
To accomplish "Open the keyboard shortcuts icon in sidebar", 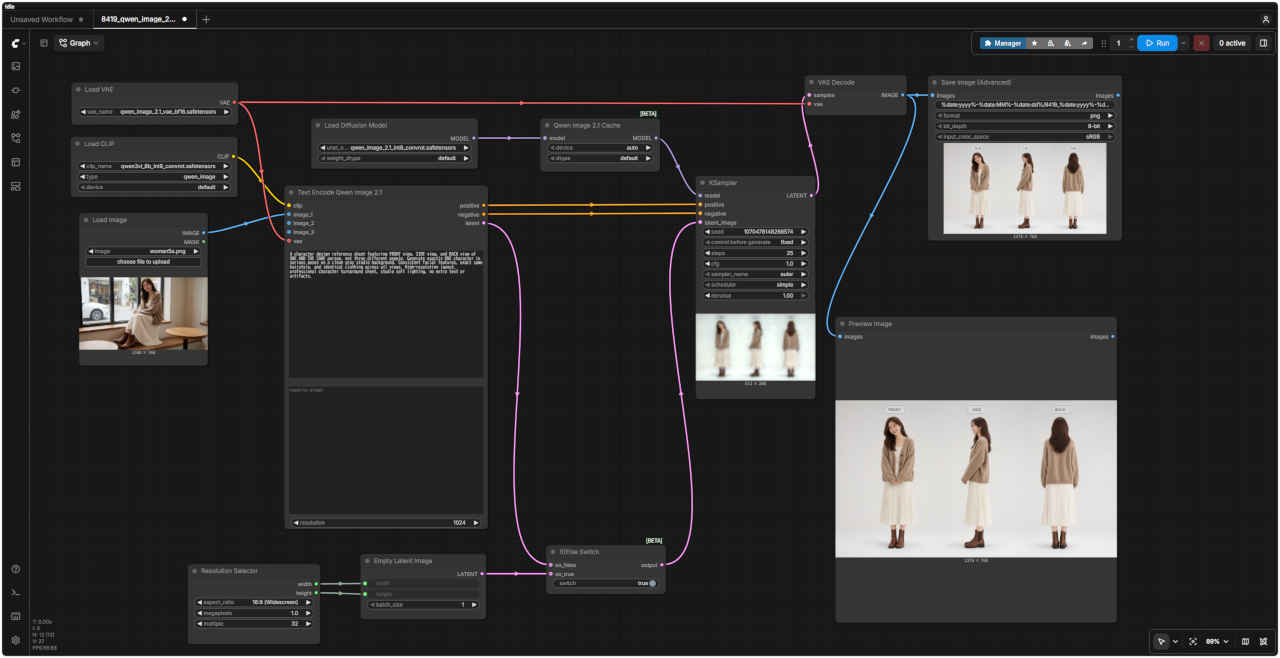I will (16, 616).
